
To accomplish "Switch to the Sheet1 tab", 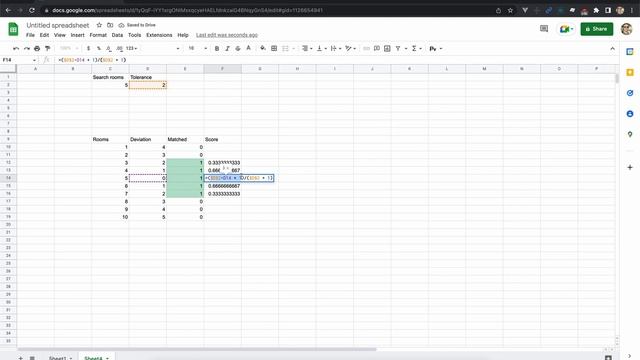I will pos(60,358).
